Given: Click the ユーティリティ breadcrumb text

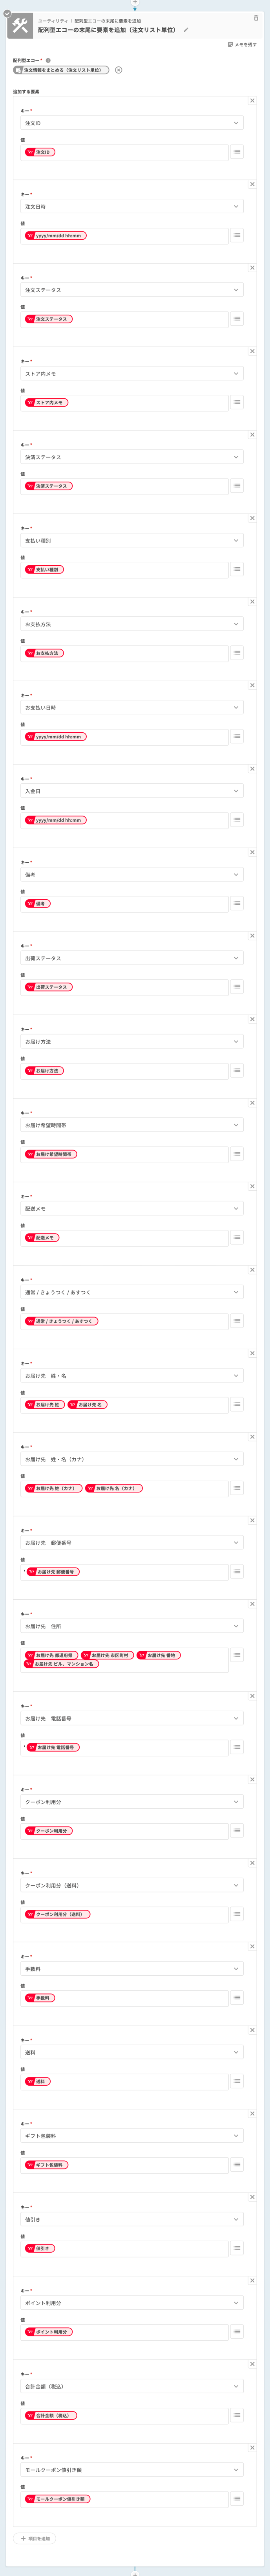Looking at the screenshot, I should click(x=53, y=21).
